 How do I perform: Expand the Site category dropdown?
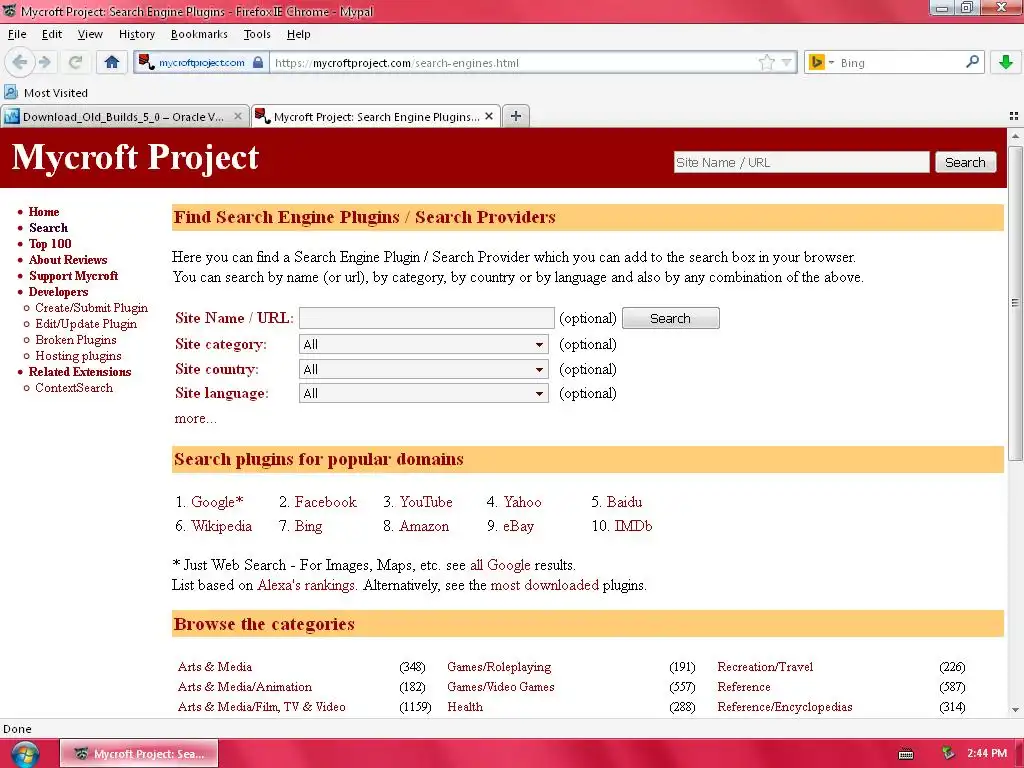coord(423,344)
